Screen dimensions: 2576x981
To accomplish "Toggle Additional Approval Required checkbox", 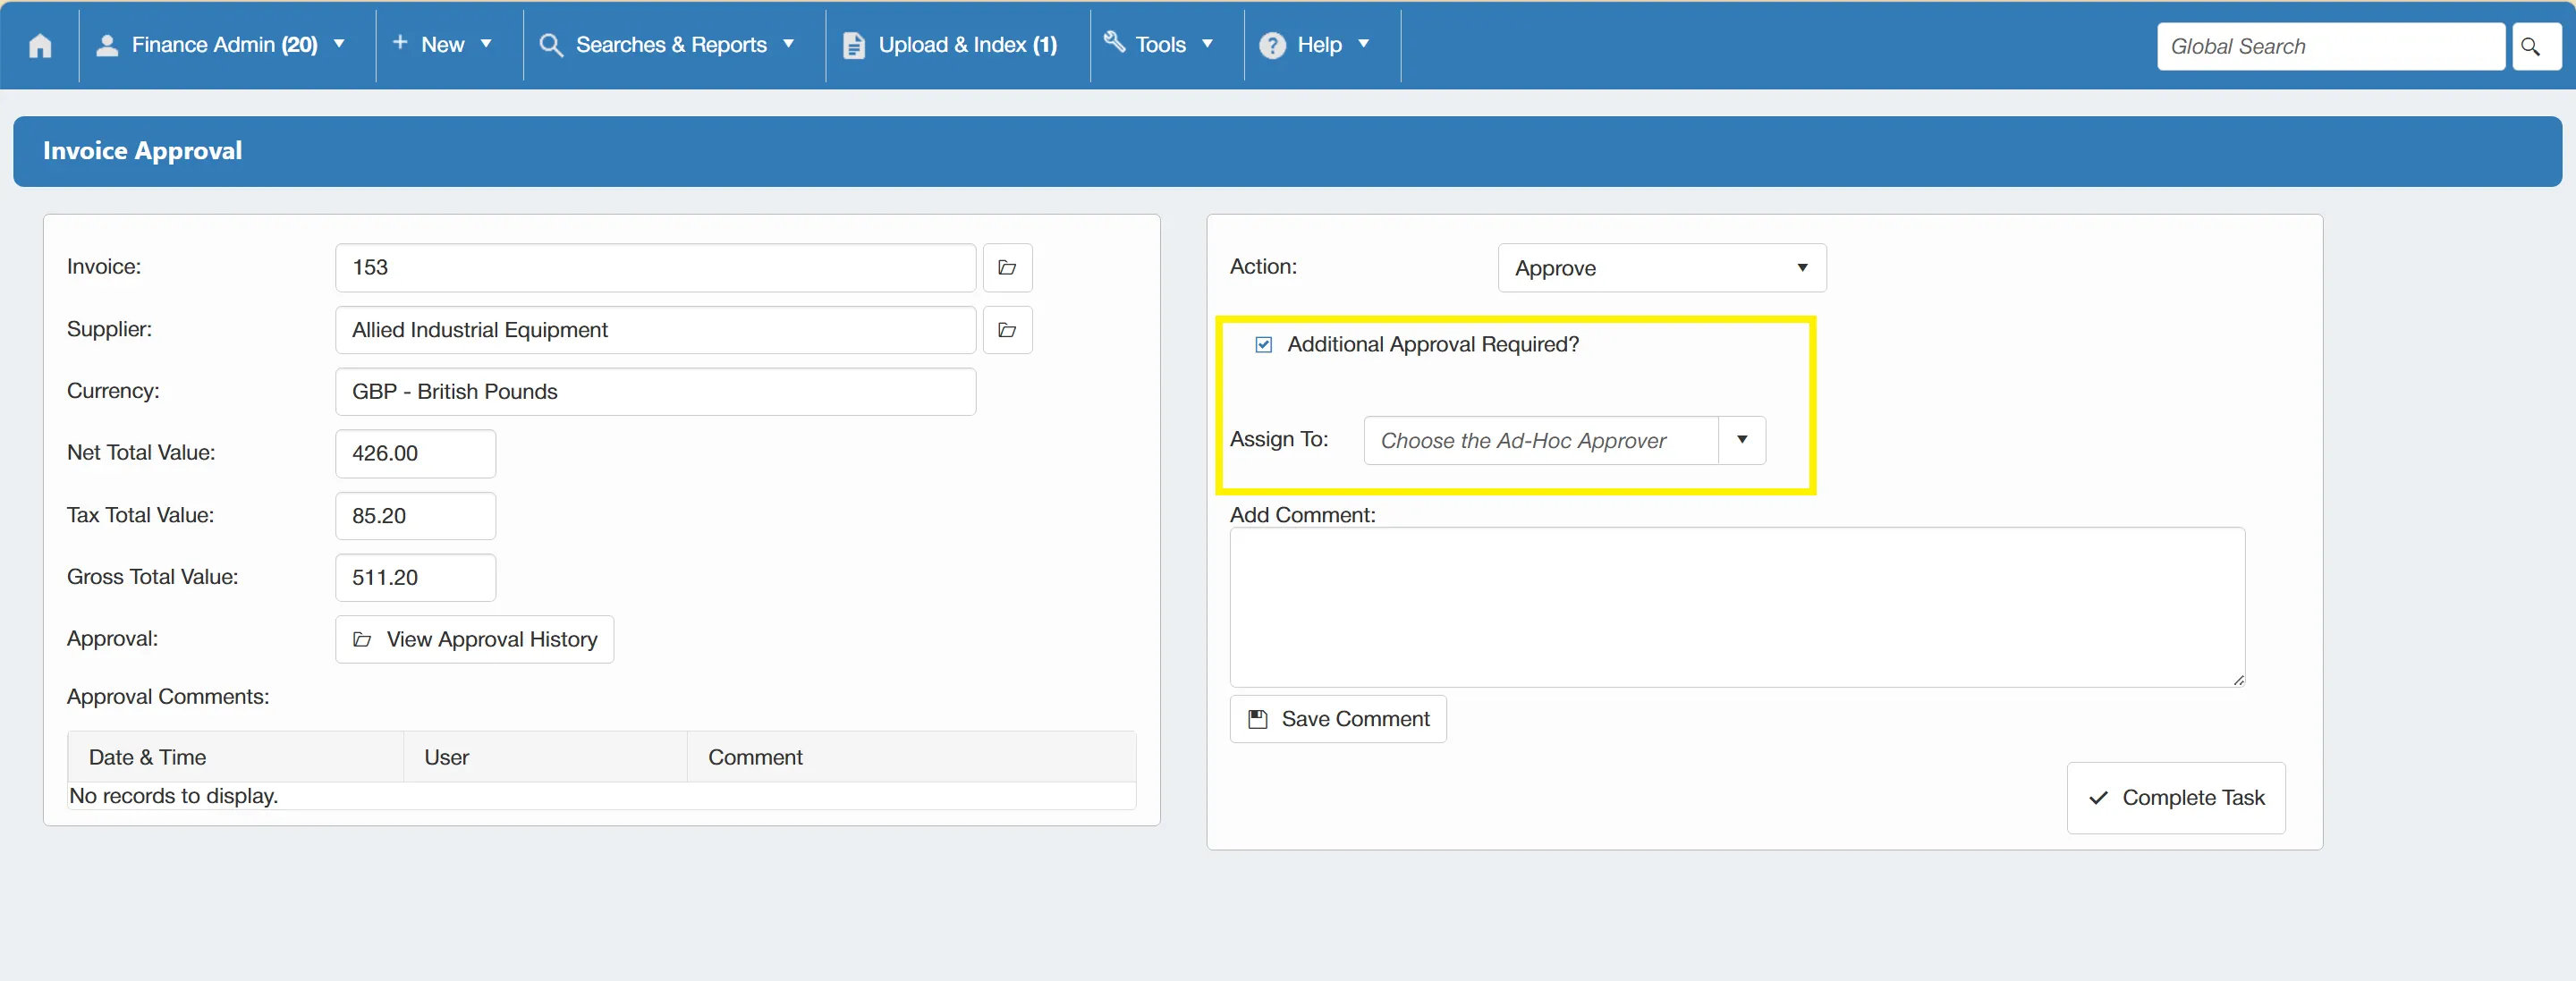I will [x=1263, y=344].
